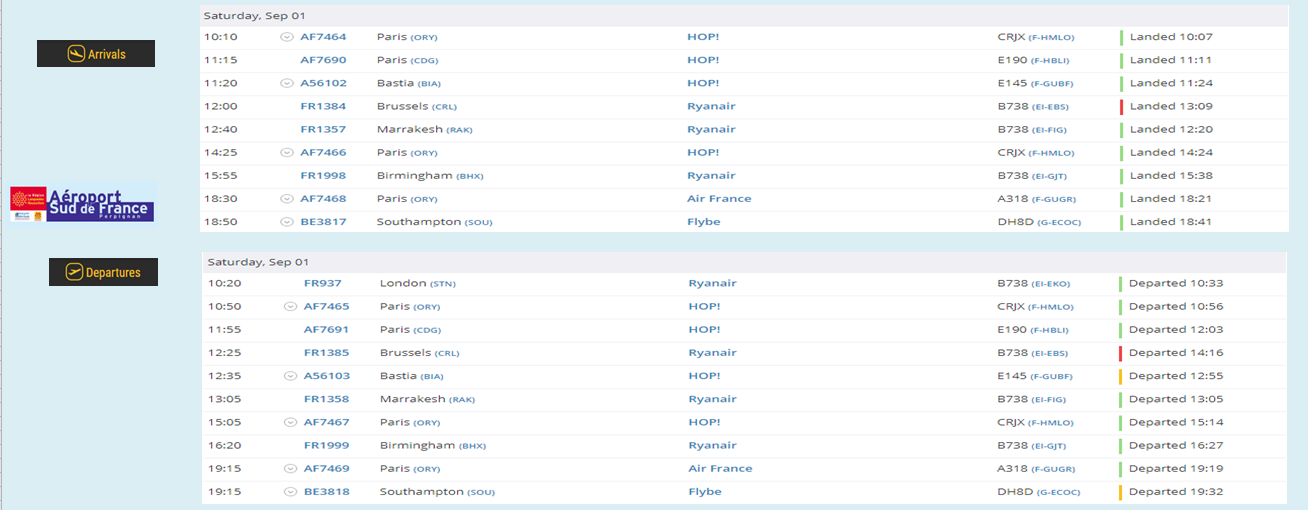Click Marrakesh destination in FR1358 row
The height and width of the screenshot is (510, 1308).
pos(413,399)
